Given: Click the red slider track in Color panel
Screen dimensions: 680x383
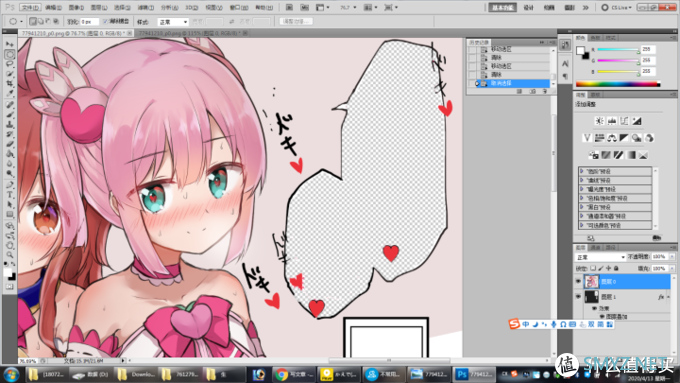Looking at the screenshot, I should pos(618,49).
